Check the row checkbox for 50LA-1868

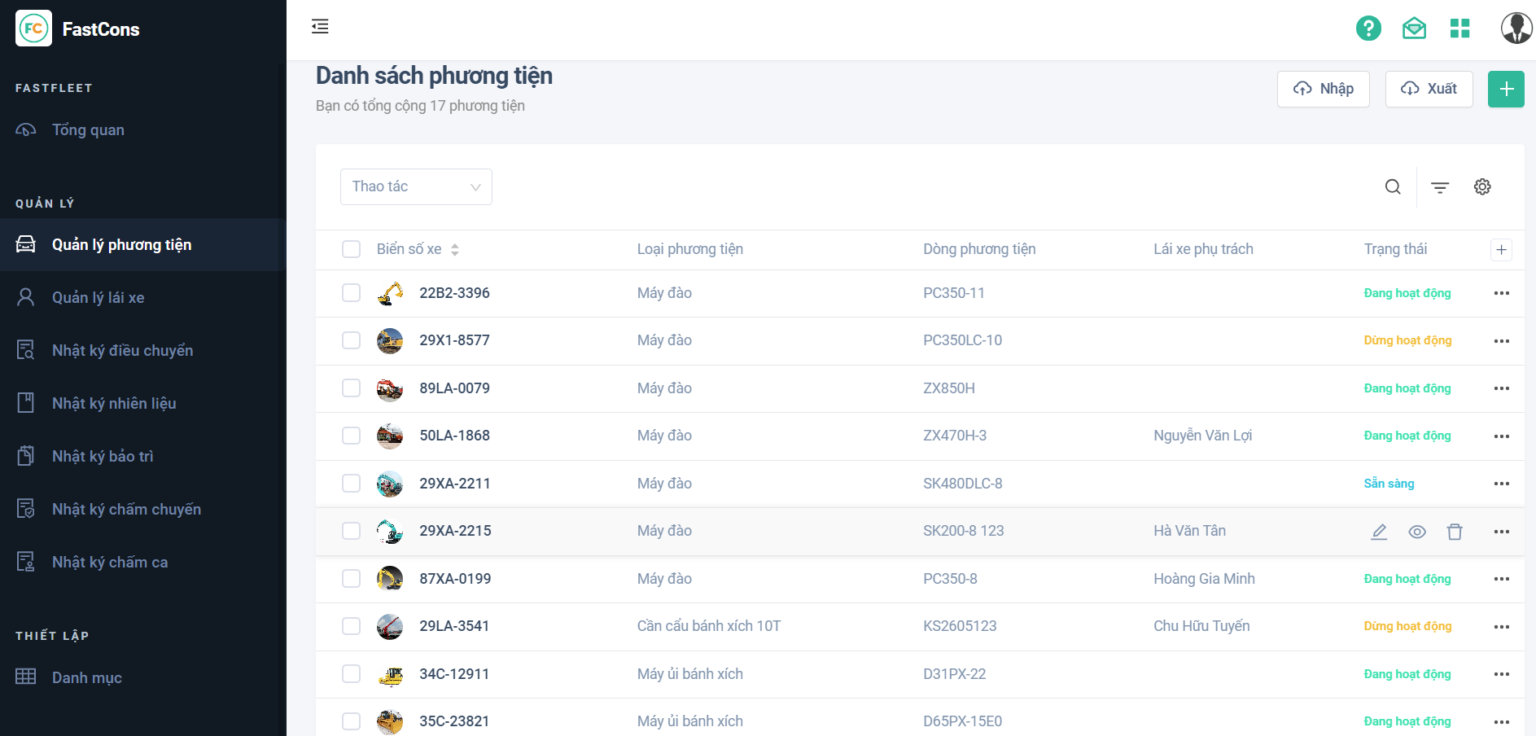[351, 436]
